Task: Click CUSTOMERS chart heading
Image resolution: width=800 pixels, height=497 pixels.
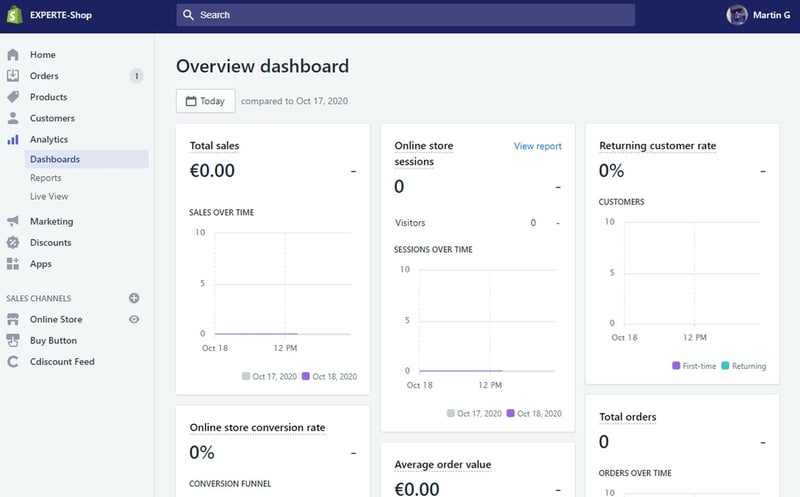Action: 621,202
